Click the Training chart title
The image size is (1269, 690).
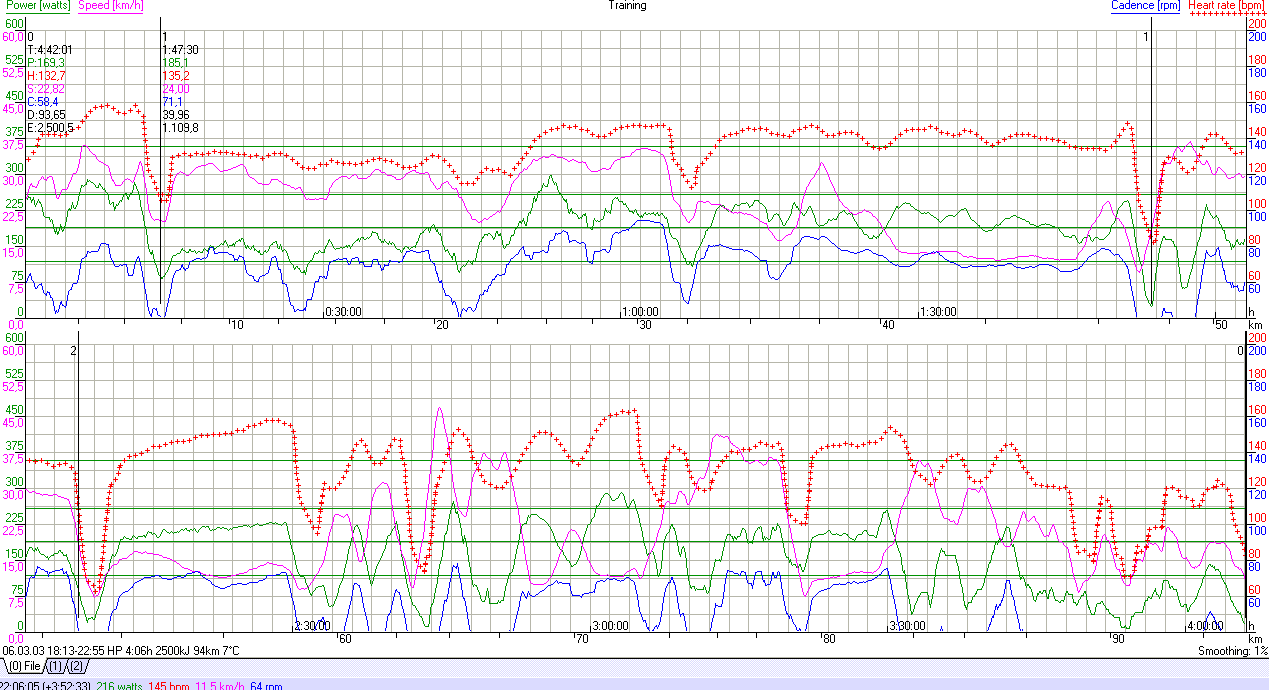627,5
